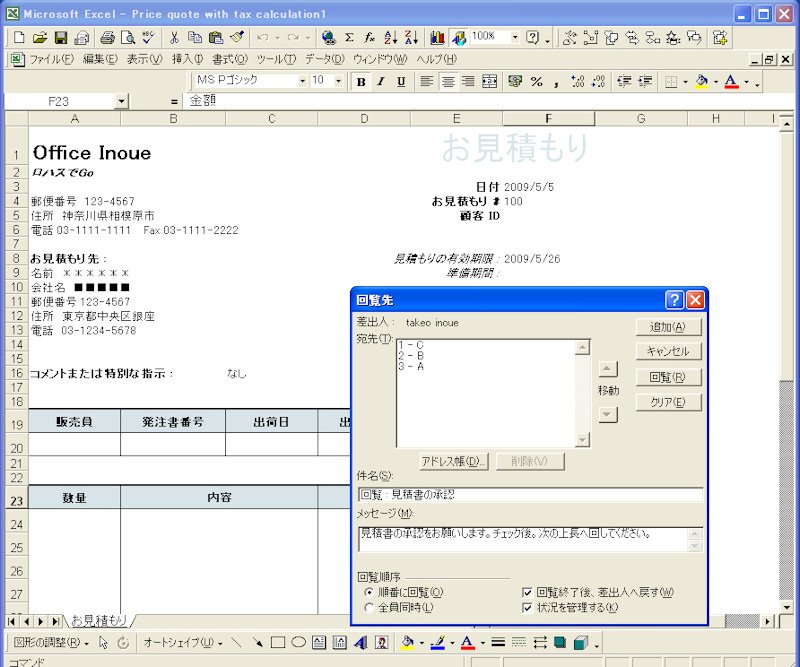Open the Insert Function fx icon
The image size is (800, 667).
(x=369, y=37)
